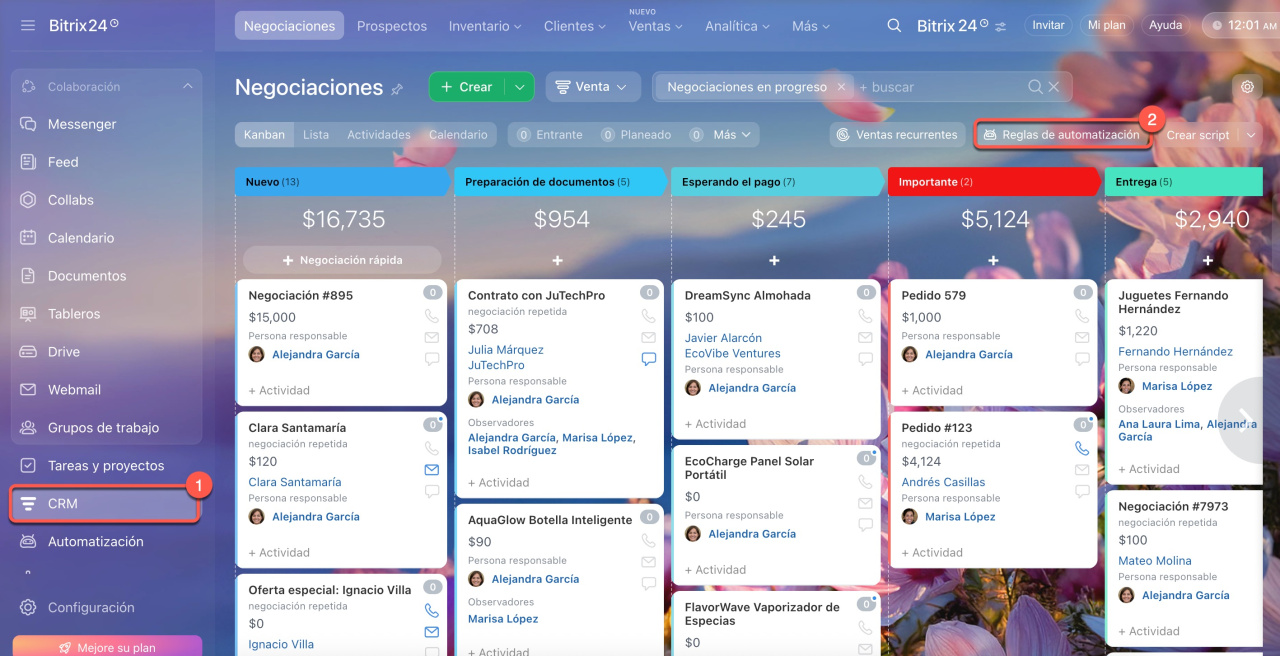The image size is (1280, 656).
Task: Click the Reglas de automatización button
Action: tap(1062, 134)
